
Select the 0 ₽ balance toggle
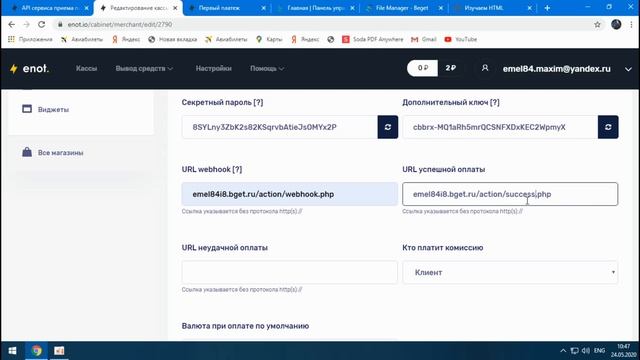coord(422,68)
